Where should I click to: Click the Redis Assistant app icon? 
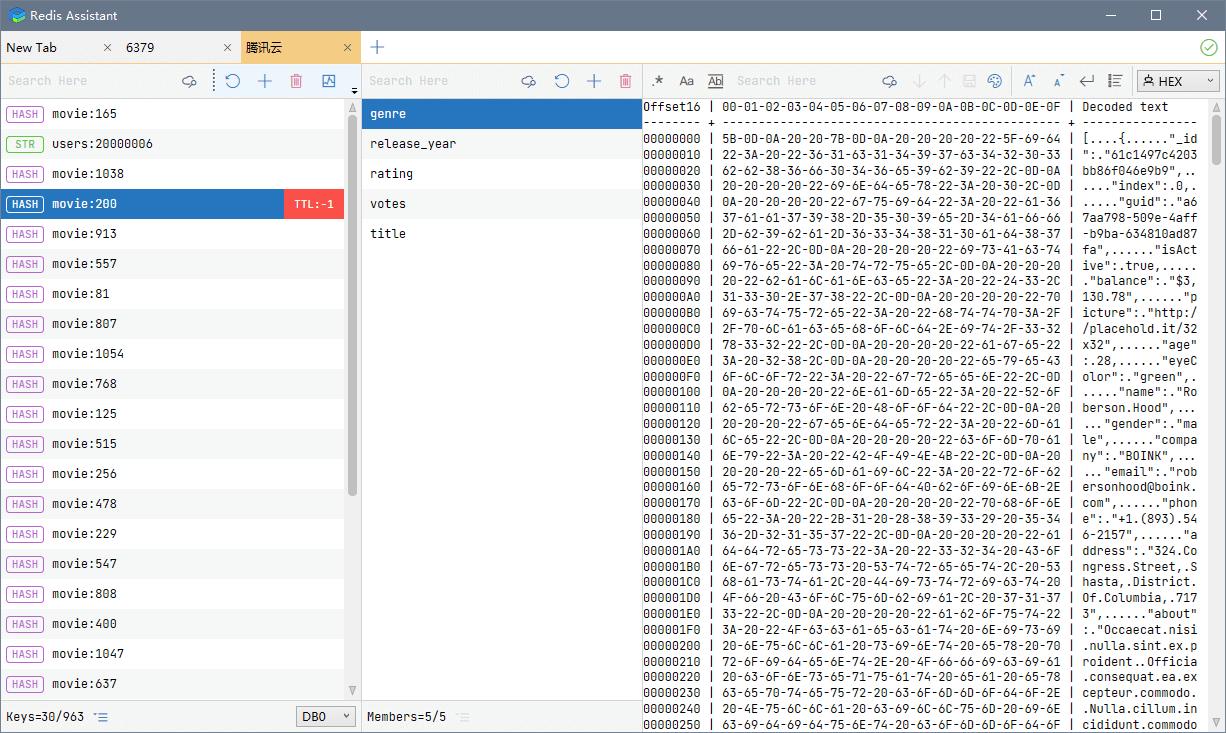click(x=17, y=15)
